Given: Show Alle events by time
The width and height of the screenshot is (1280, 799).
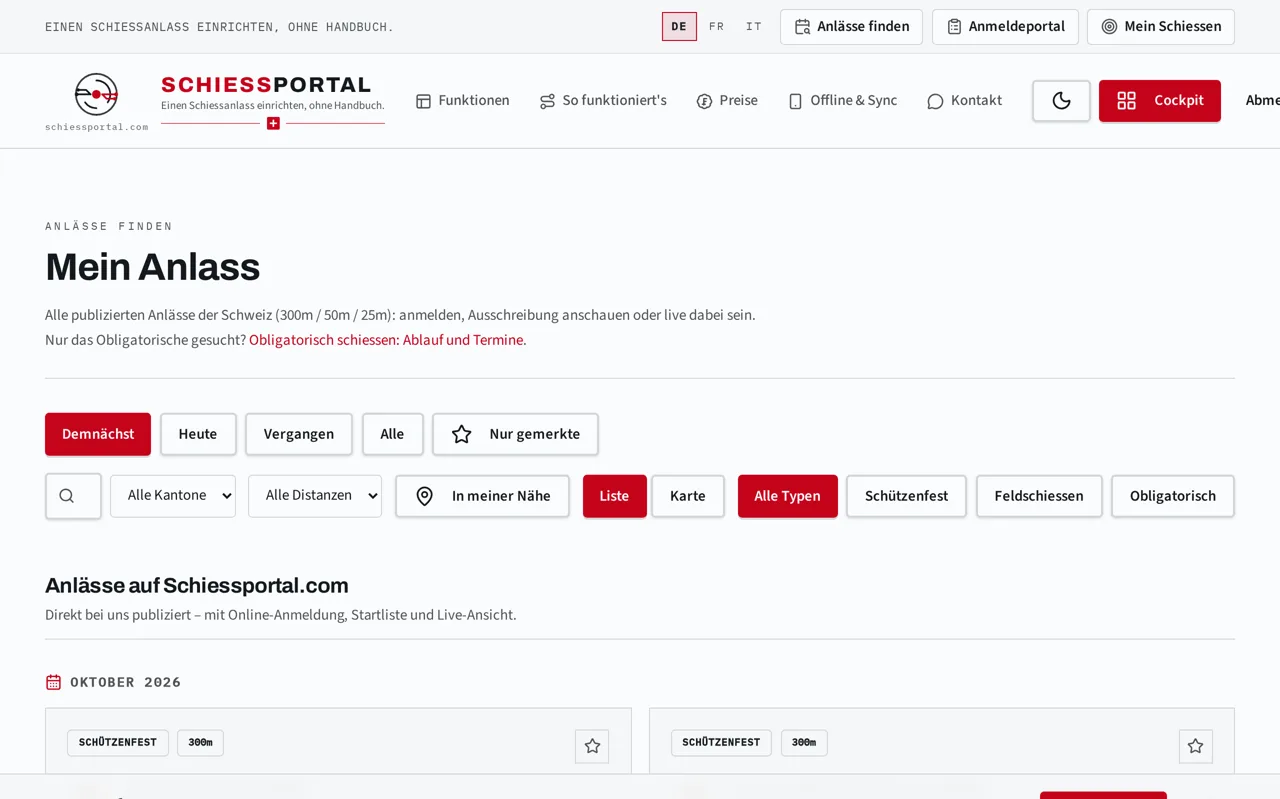Looking at the screenshot, I should pos(392,434).
